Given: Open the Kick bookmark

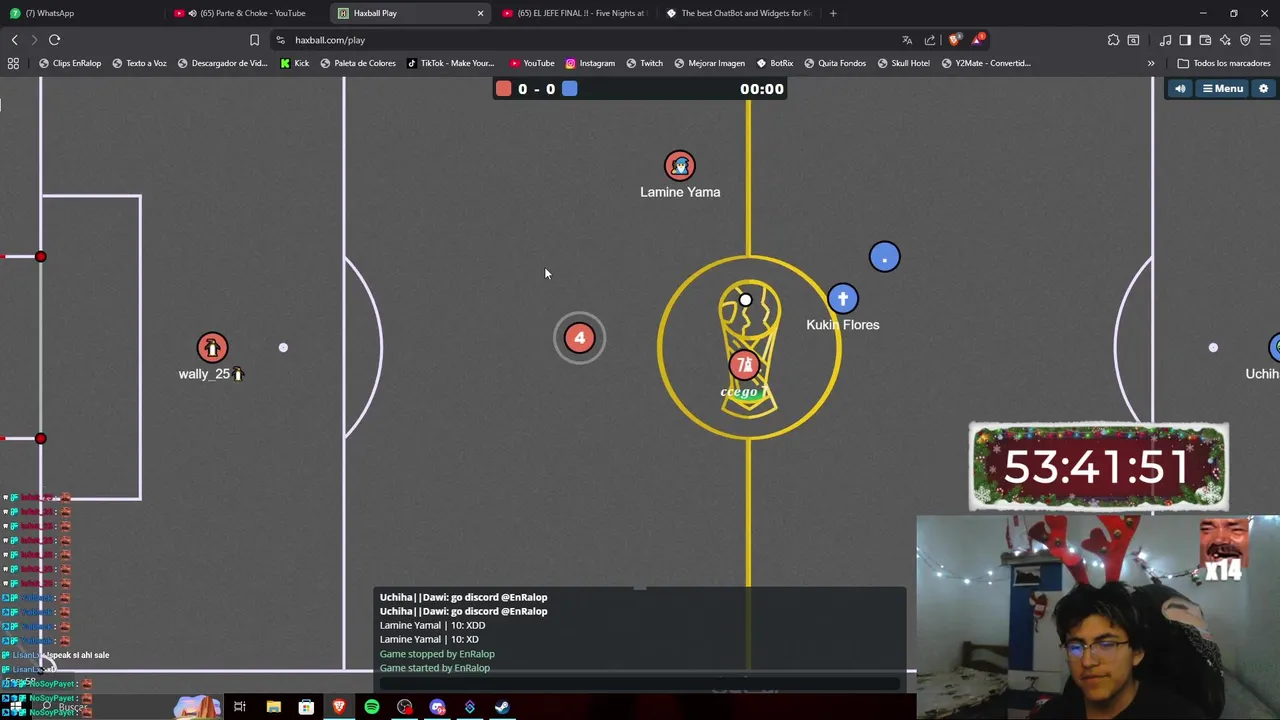Looking at the screenshot, I should pos(295,63).
